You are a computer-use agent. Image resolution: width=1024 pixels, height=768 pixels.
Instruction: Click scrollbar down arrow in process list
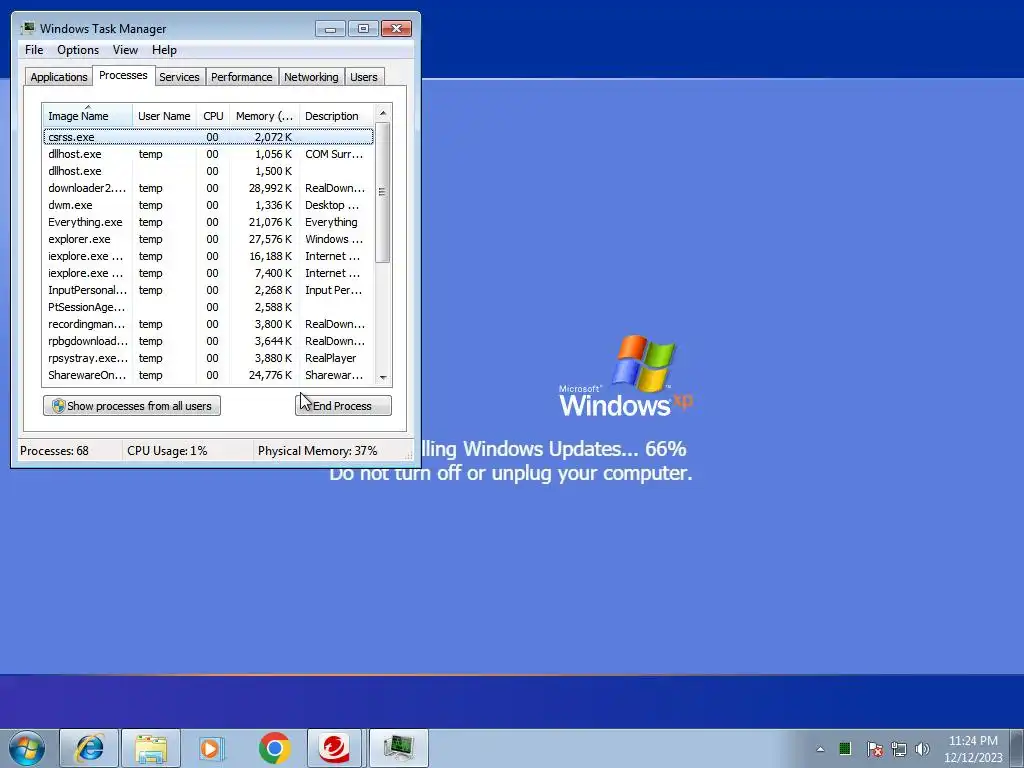(x=383, y=377)
